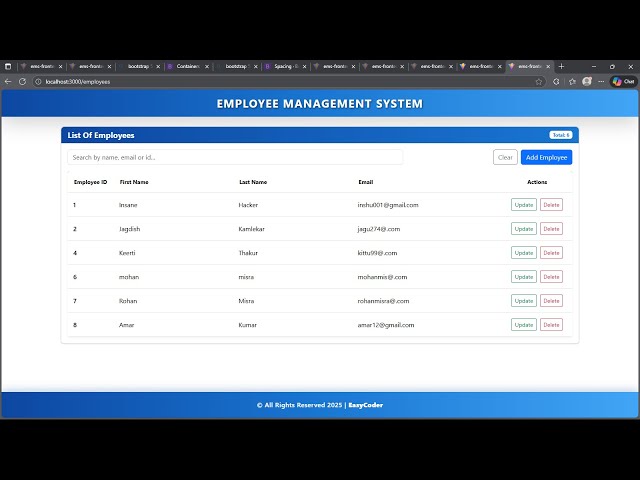Screen dimensions: 640x480
Task: Delete employee Jagdish Kamlekar
Action: [x=551, y=229]
